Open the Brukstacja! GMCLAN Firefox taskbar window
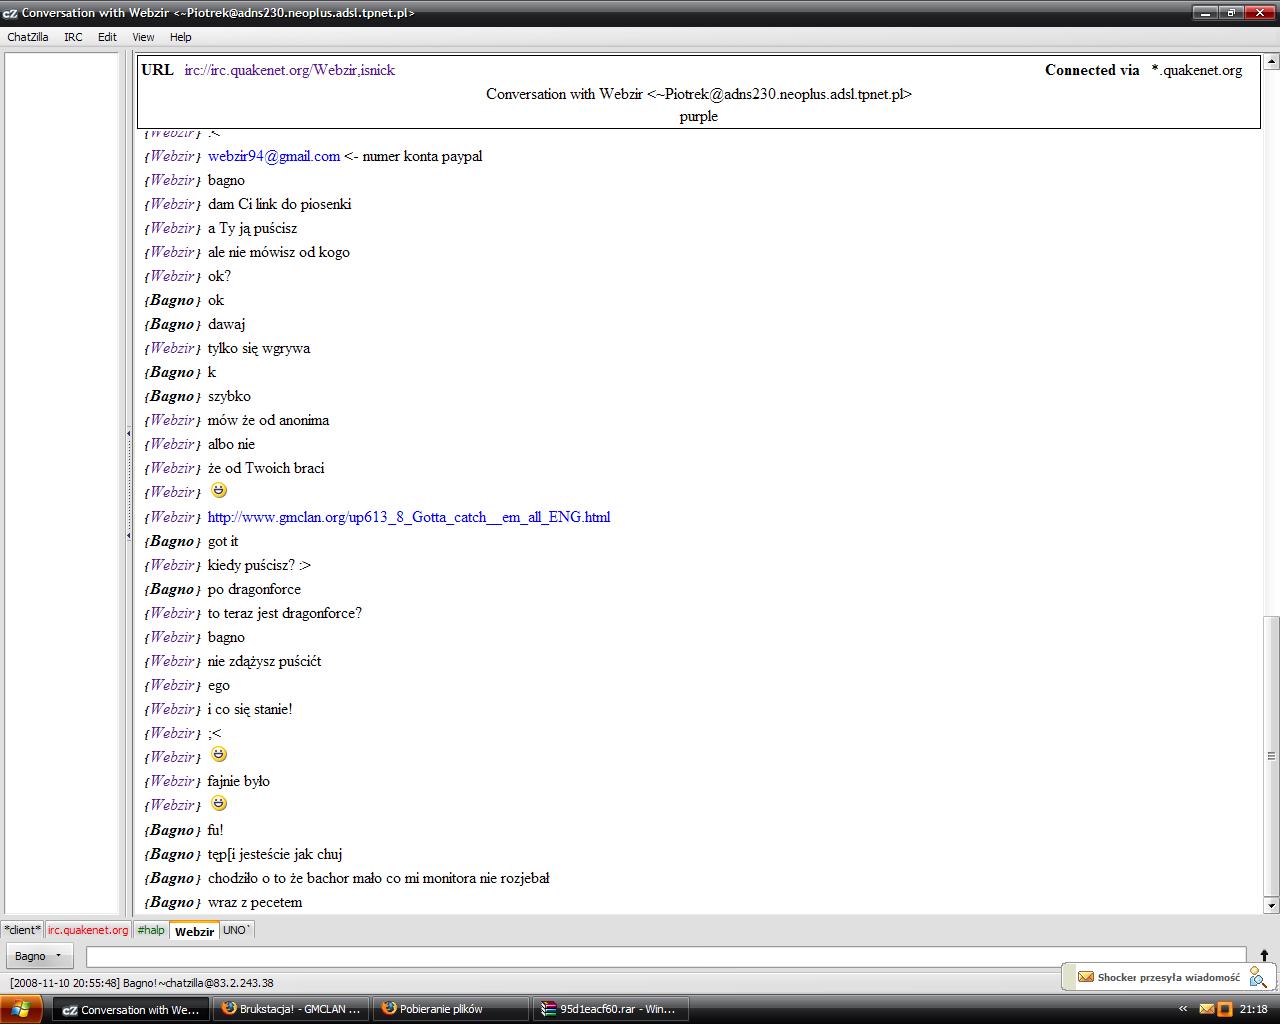The height and width of the screenshot is (1024, 1280). coord(291,1009)
